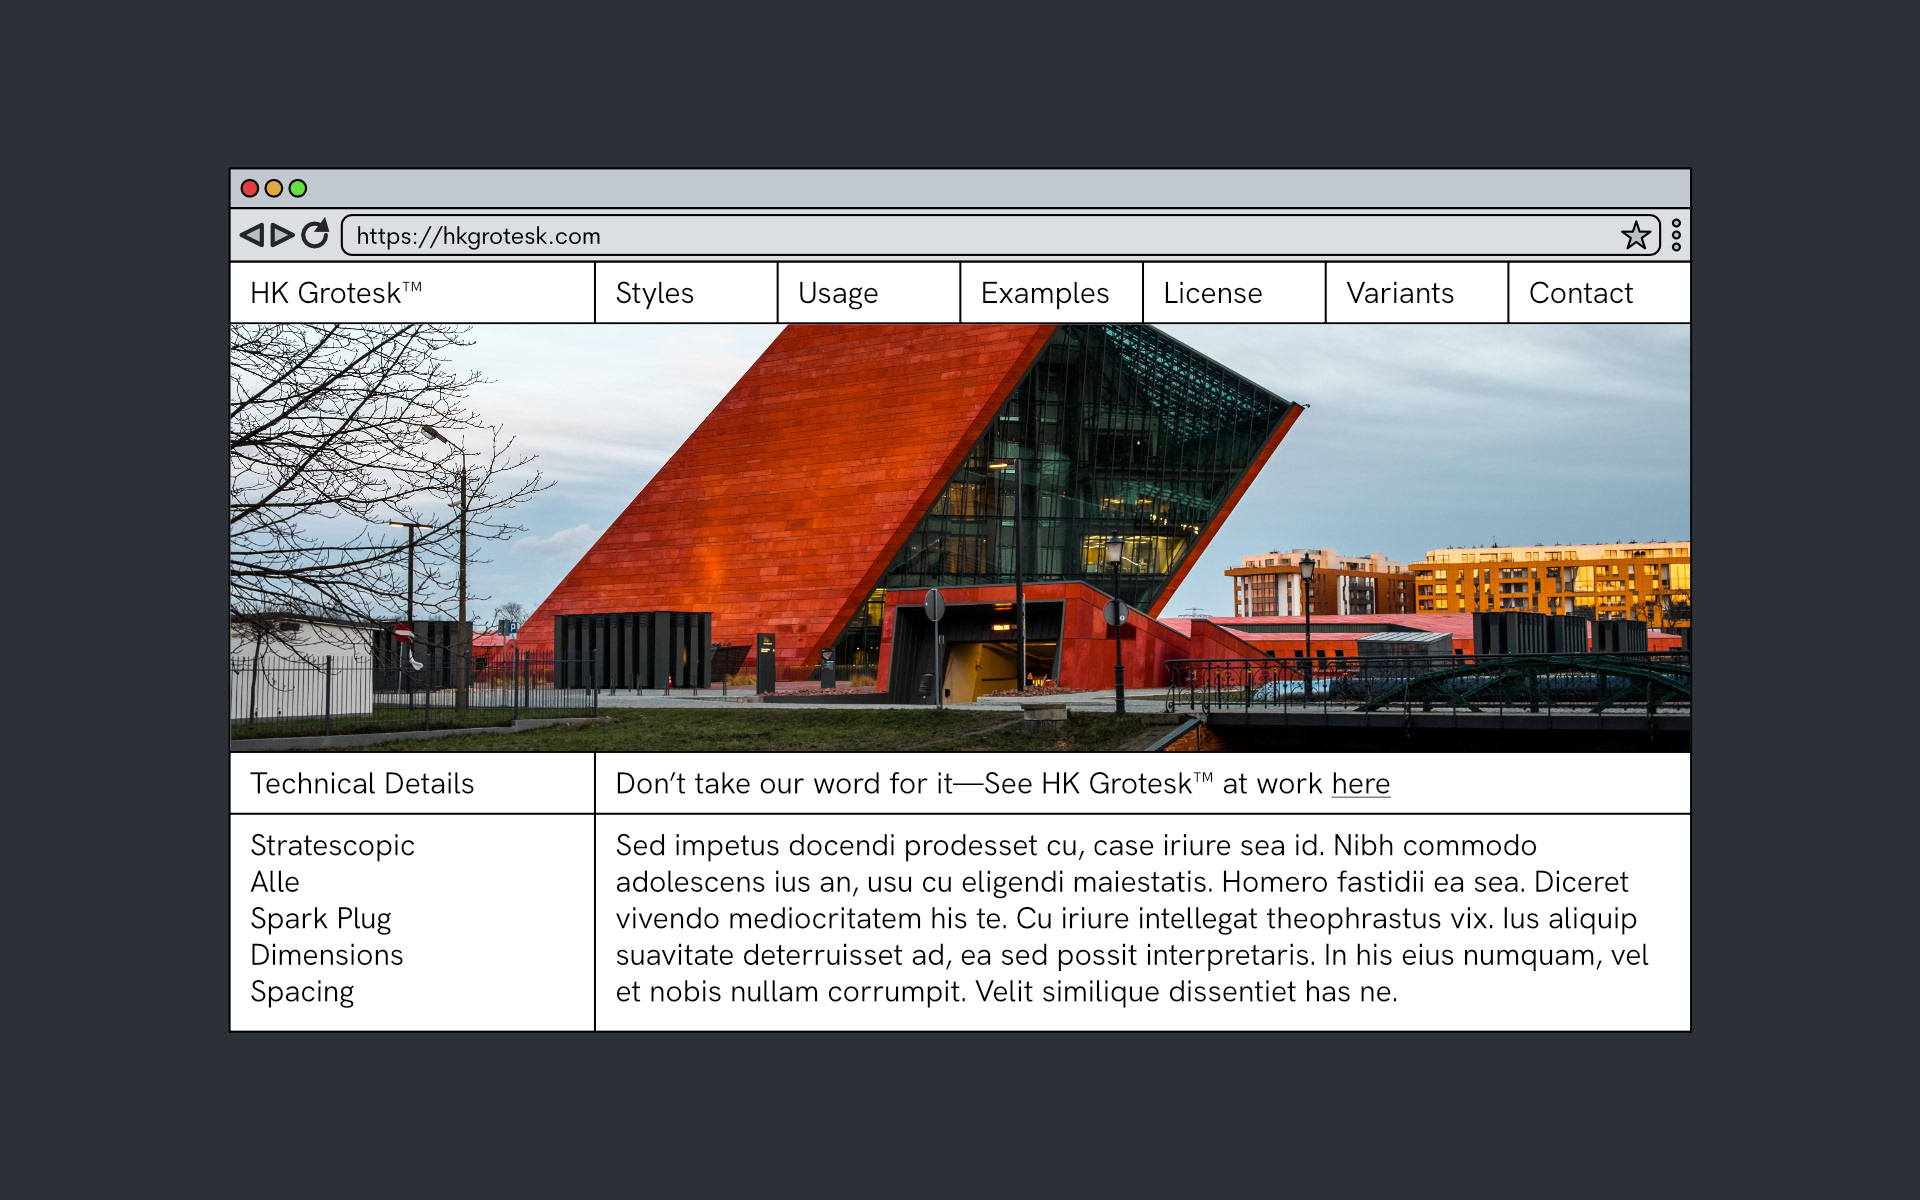Screen dimensions: 1920x1200
Task: Reload the page with the refresh icon
Action: [x=315, y=234]
